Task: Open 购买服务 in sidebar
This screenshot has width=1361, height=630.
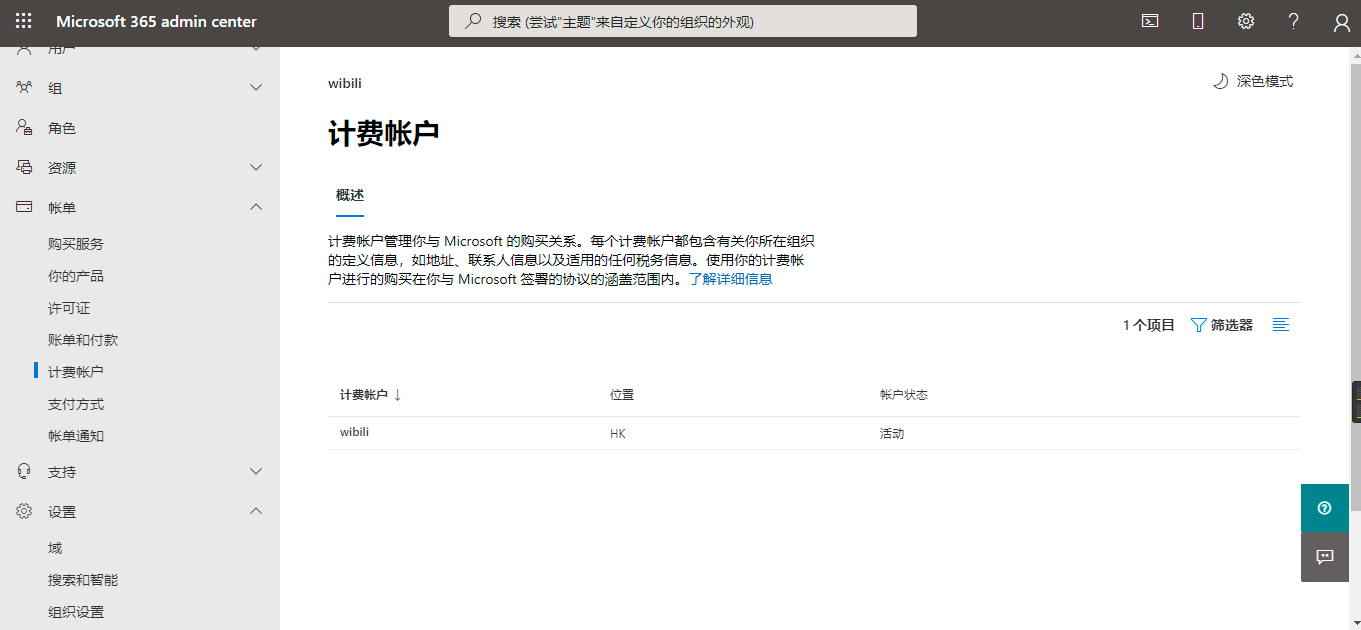Action: (76, 244)
